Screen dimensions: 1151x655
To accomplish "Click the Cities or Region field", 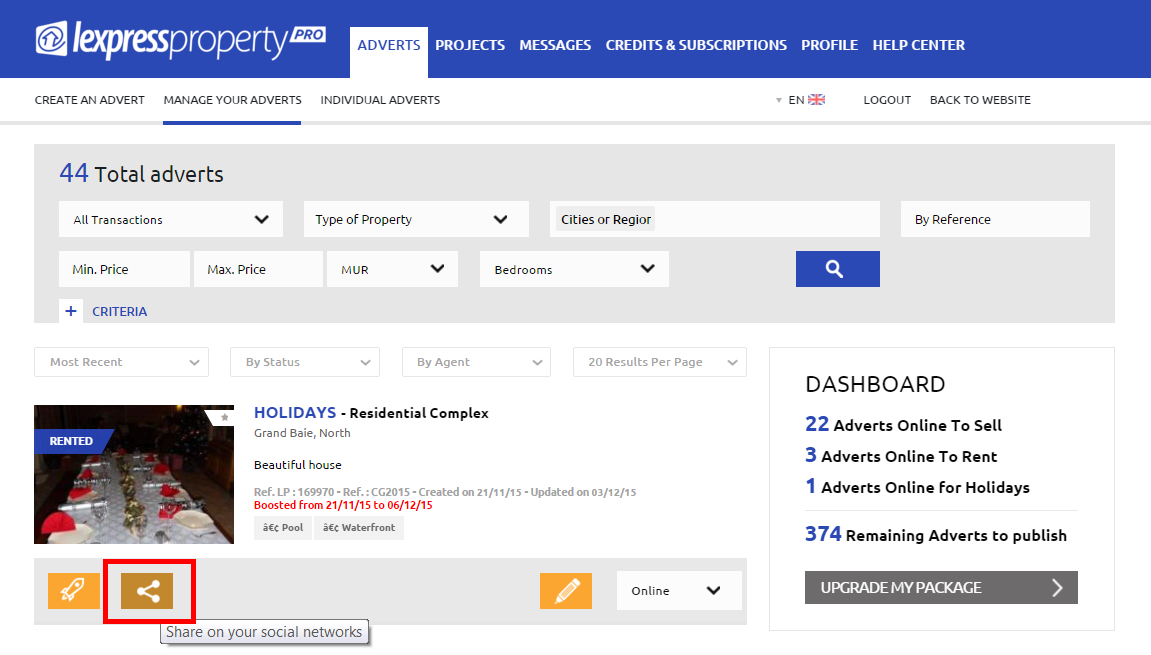I will point(715,220).
